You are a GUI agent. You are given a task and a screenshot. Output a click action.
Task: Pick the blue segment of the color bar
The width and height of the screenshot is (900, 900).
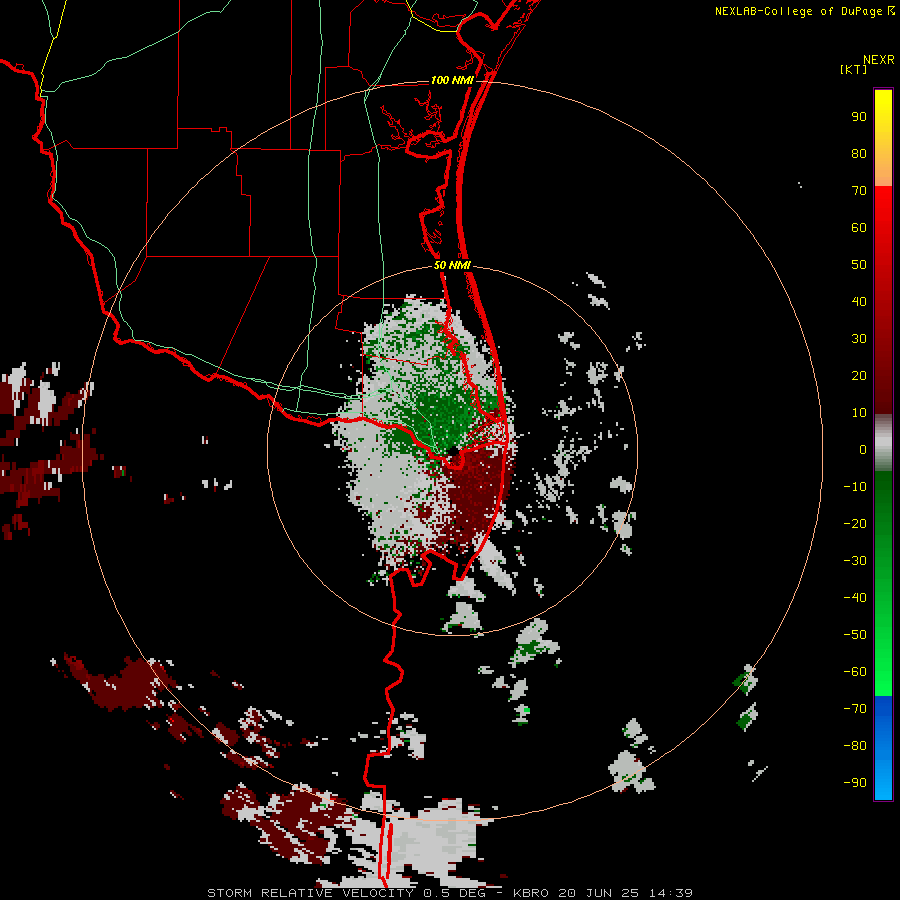(x=883, y=748)
